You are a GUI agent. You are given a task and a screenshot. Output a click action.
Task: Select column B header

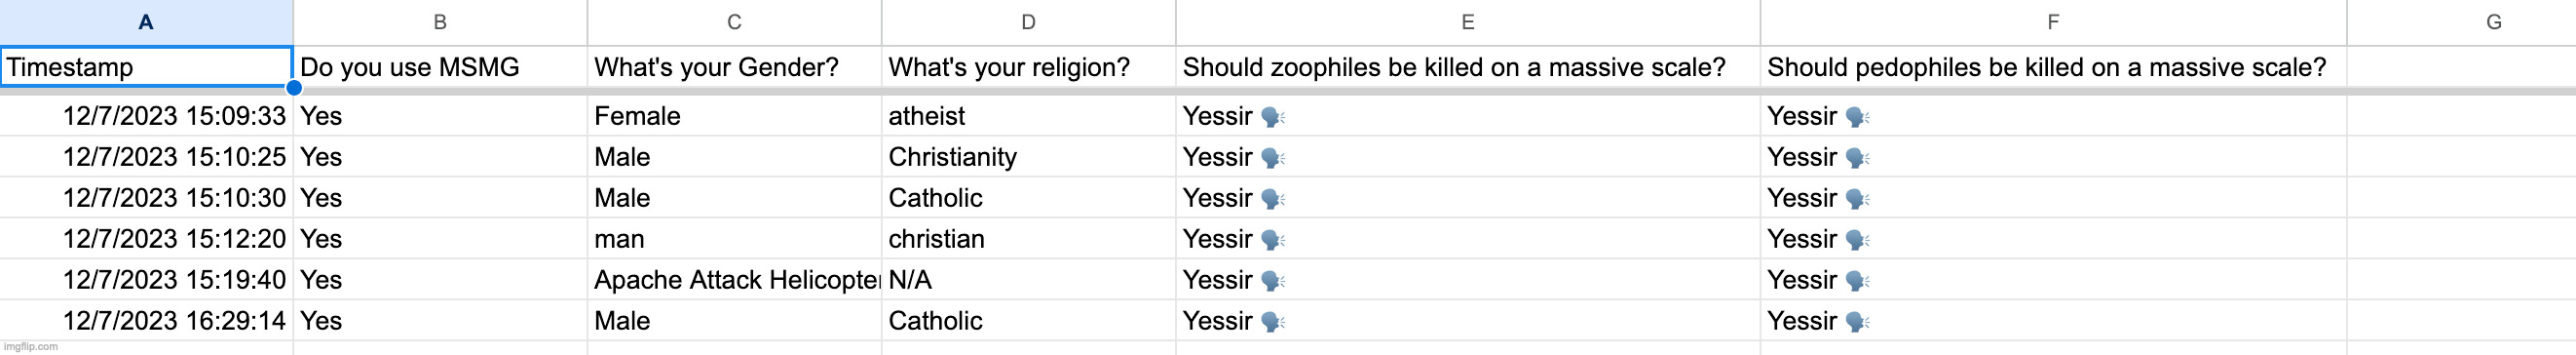coord(440,22)
